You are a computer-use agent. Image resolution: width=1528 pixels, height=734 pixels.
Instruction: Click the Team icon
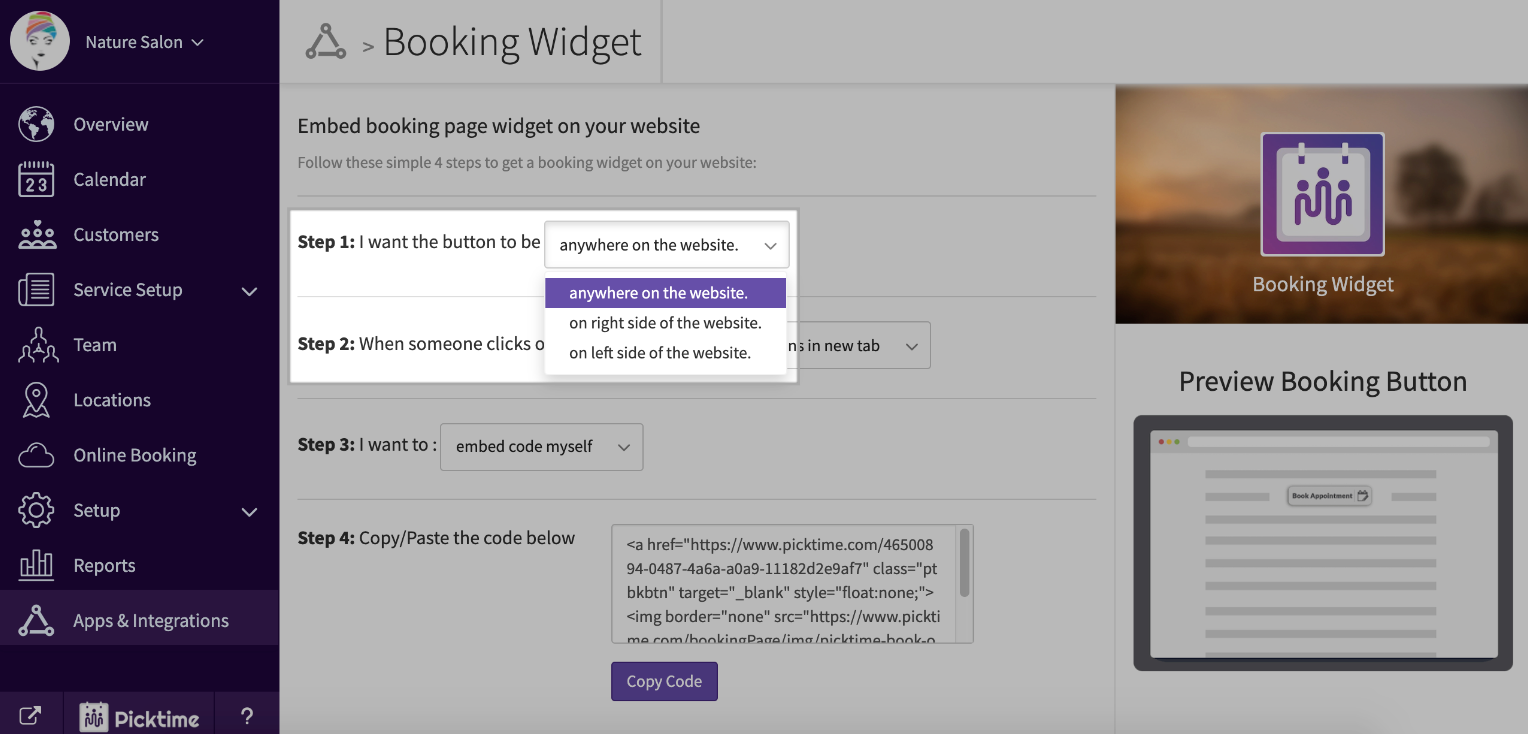pos(36,345)
